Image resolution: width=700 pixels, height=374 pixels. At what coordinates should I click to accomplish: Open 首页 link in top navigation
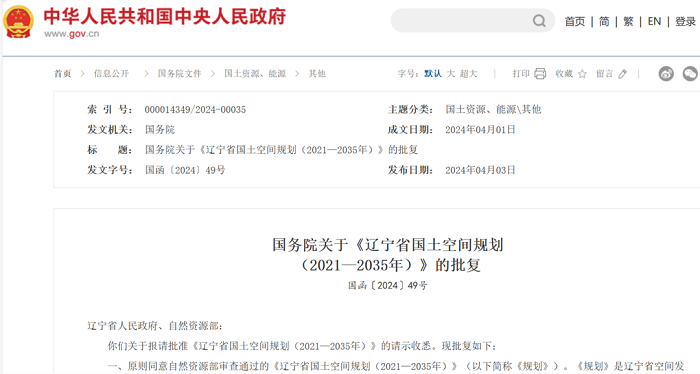pyautogui.click(x=575, y=21)
